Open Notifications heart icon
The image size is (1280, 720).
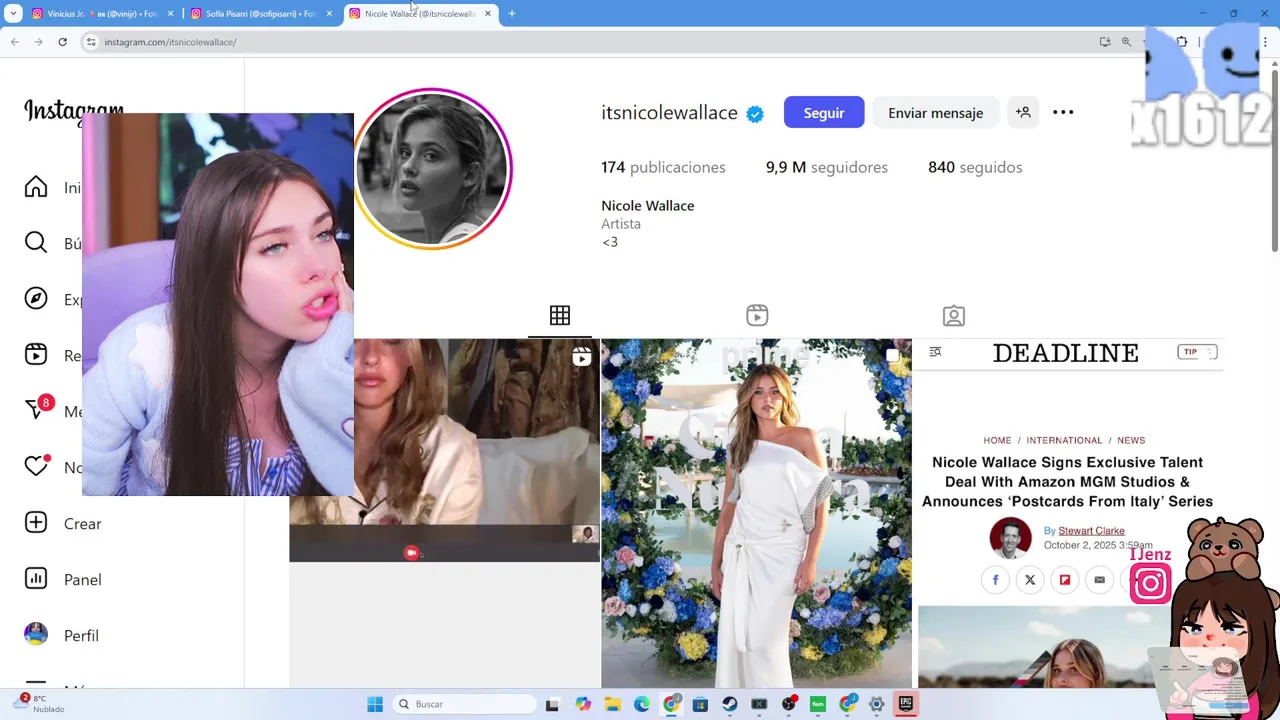click(36, 466)
